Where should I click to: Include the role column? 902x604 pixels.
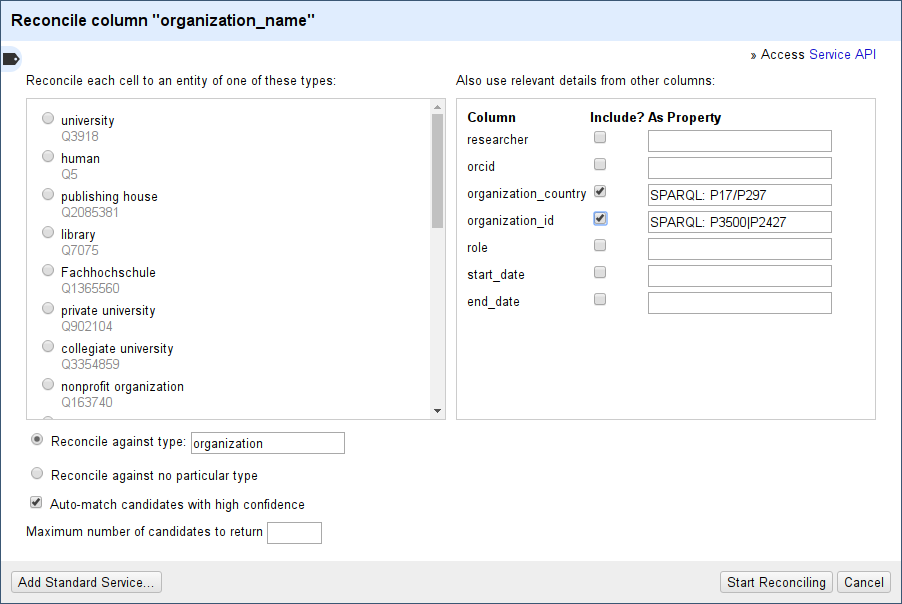[600, 246]
